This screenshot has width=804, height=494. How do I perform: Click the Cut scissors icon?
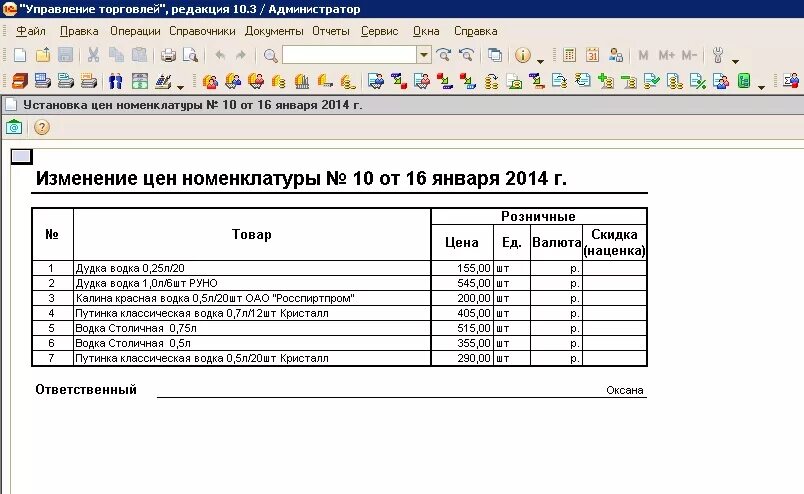click(93, 55)
